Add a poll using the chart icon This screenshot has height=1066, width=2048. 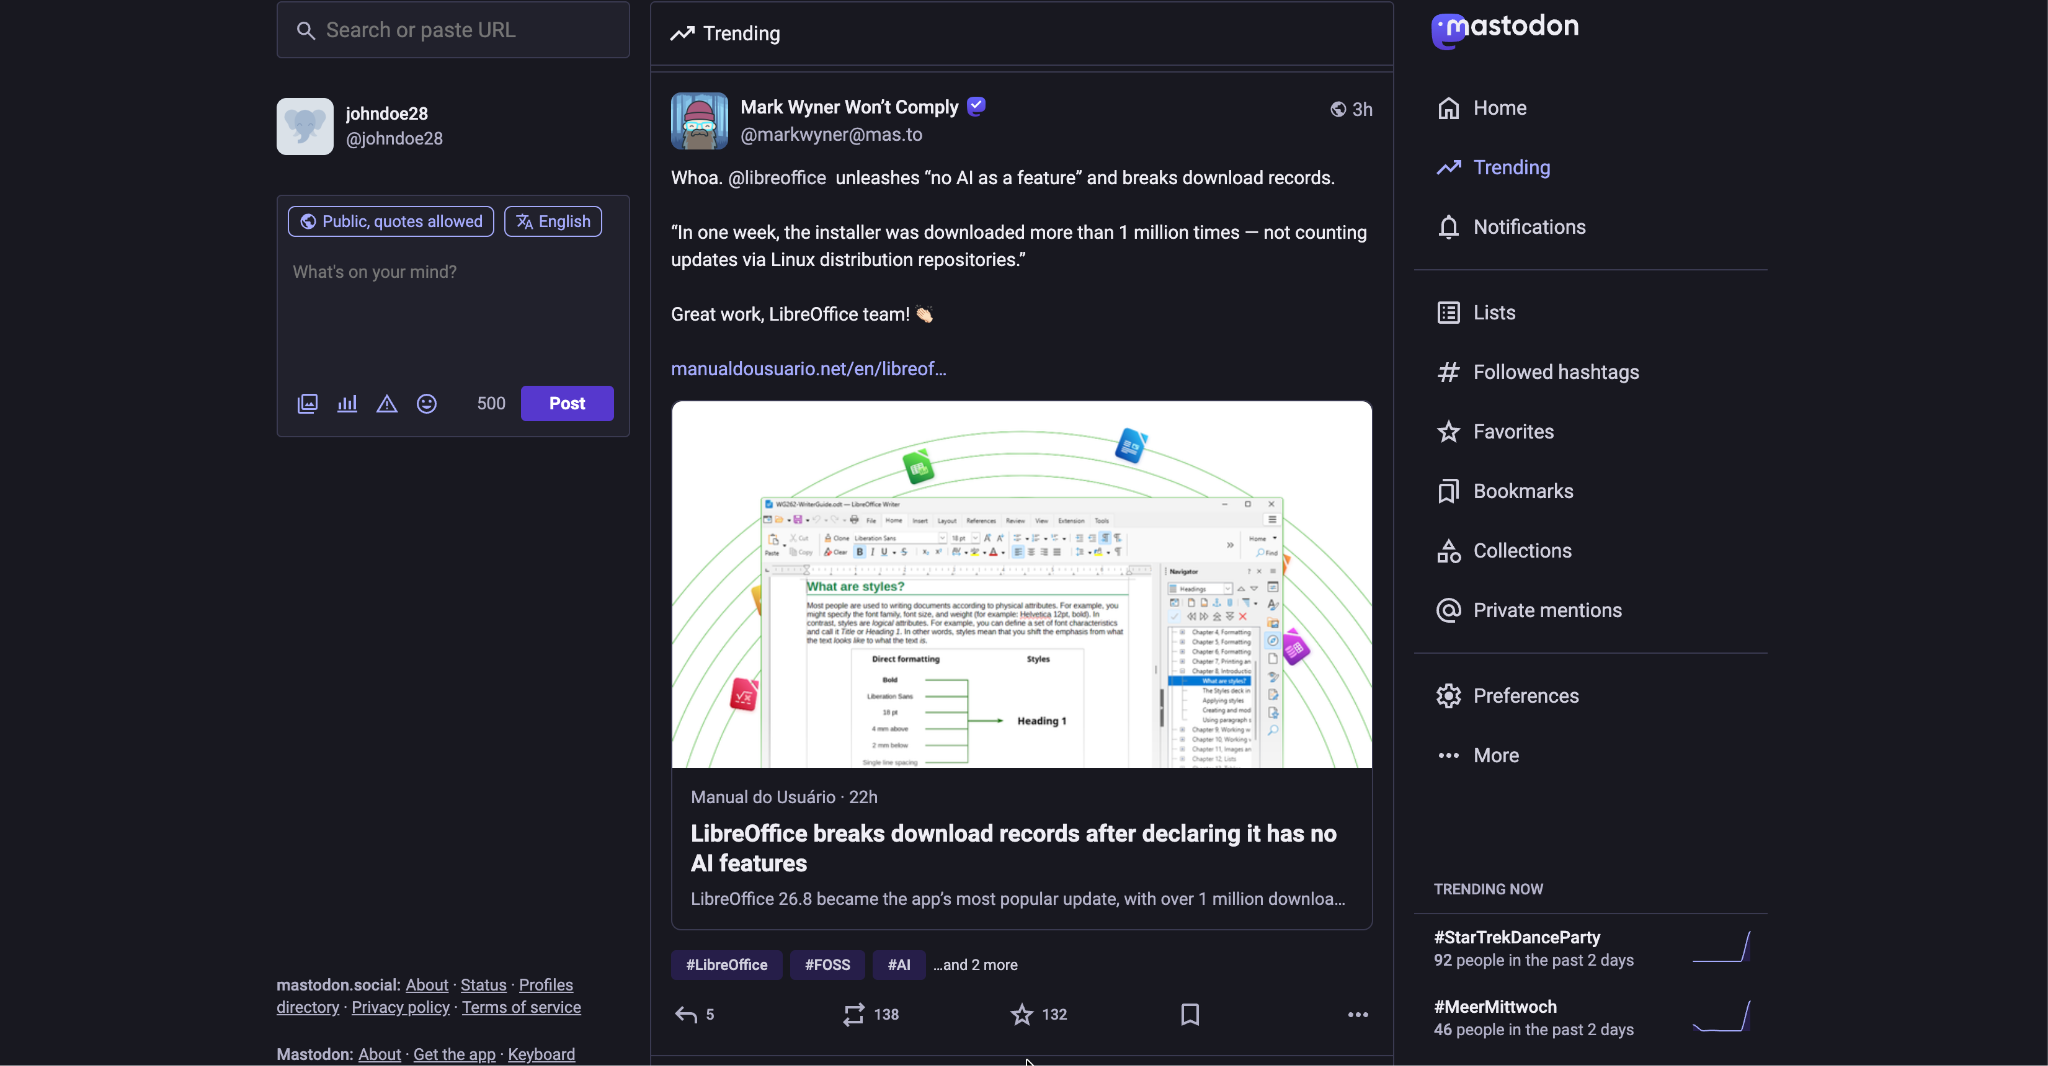347,404
